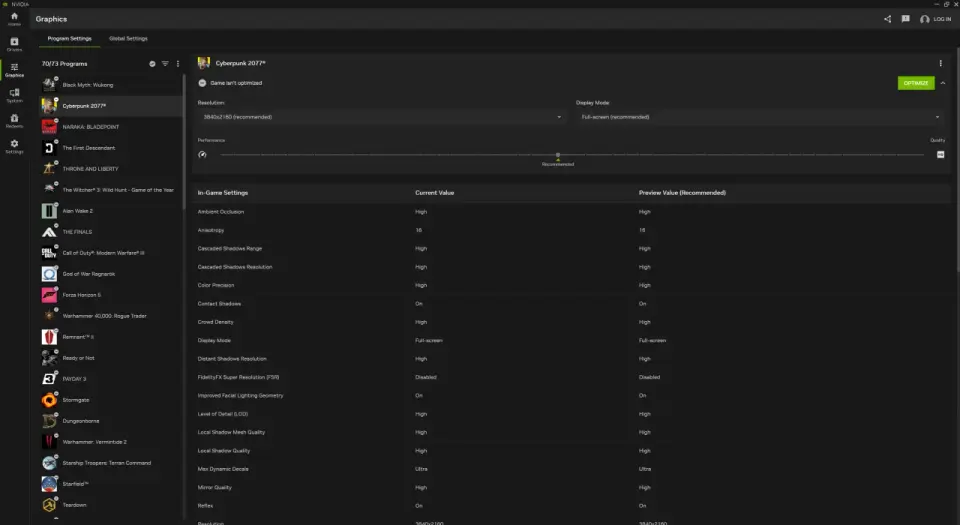
Task: Select Starship Troopers: Terran Command entry
Action: click(110, 463)
